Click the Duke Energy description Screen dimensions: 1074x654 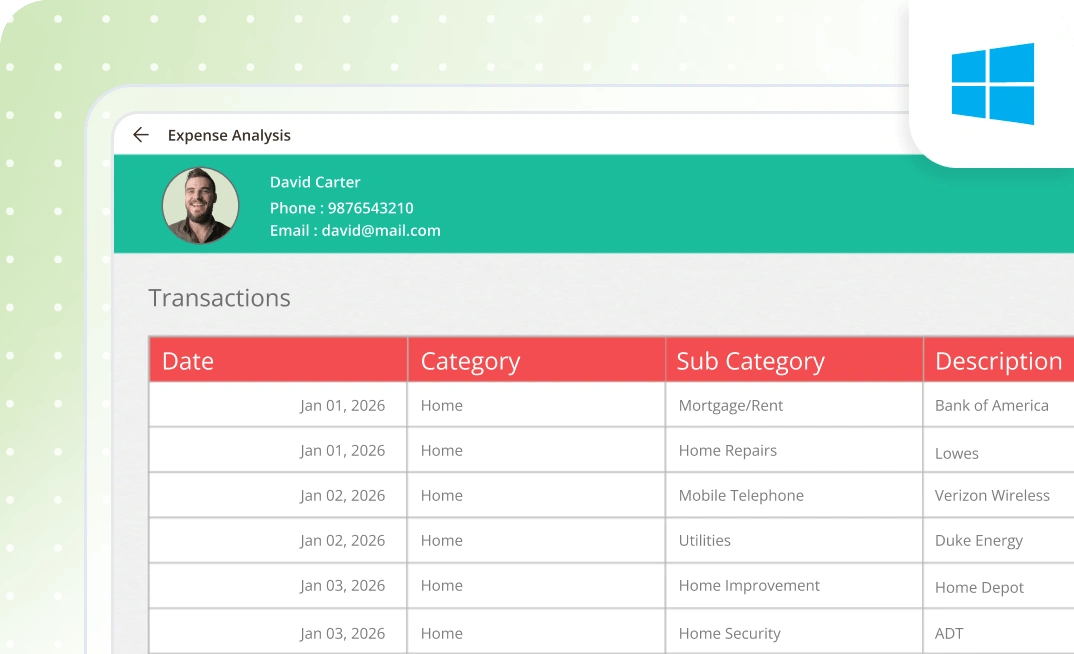[979, 541]
